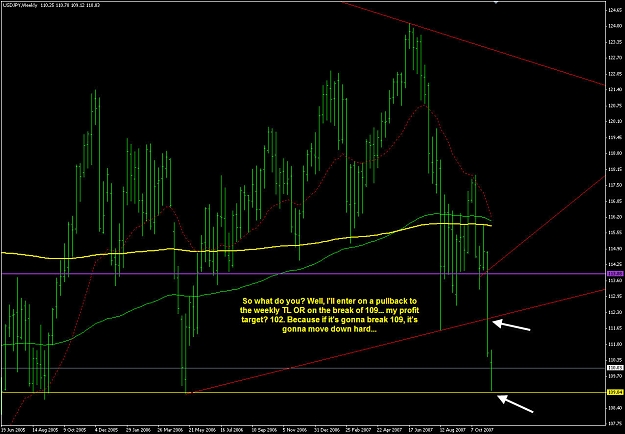Click the 12 Aug 2007 date label

coord(451,430)
